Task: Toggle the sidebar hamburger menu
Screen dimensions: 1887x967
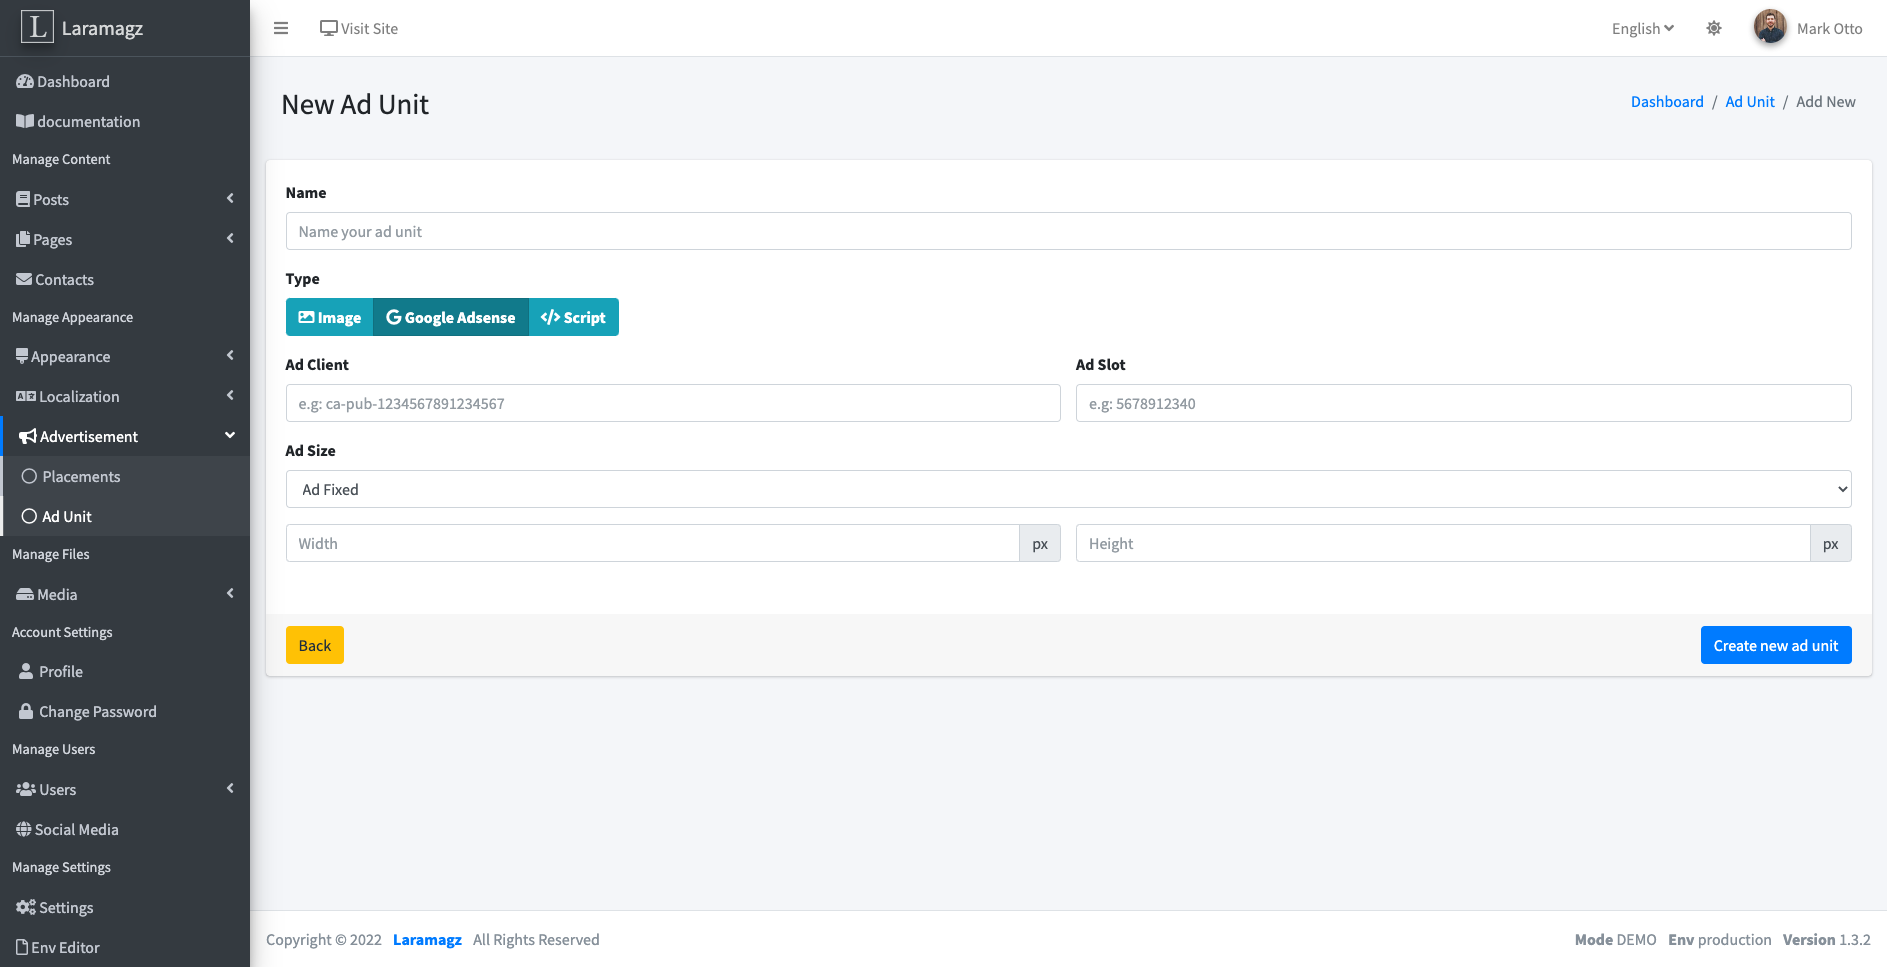Action: 281,28
